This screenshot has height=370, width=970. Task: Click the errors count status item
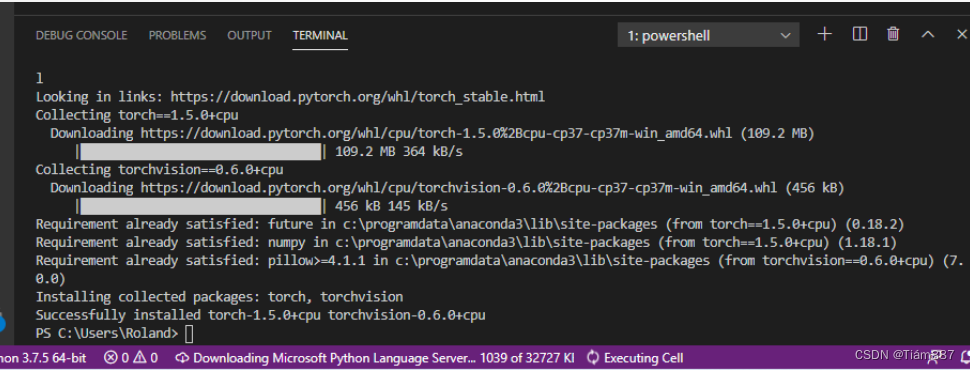(117, 358)
